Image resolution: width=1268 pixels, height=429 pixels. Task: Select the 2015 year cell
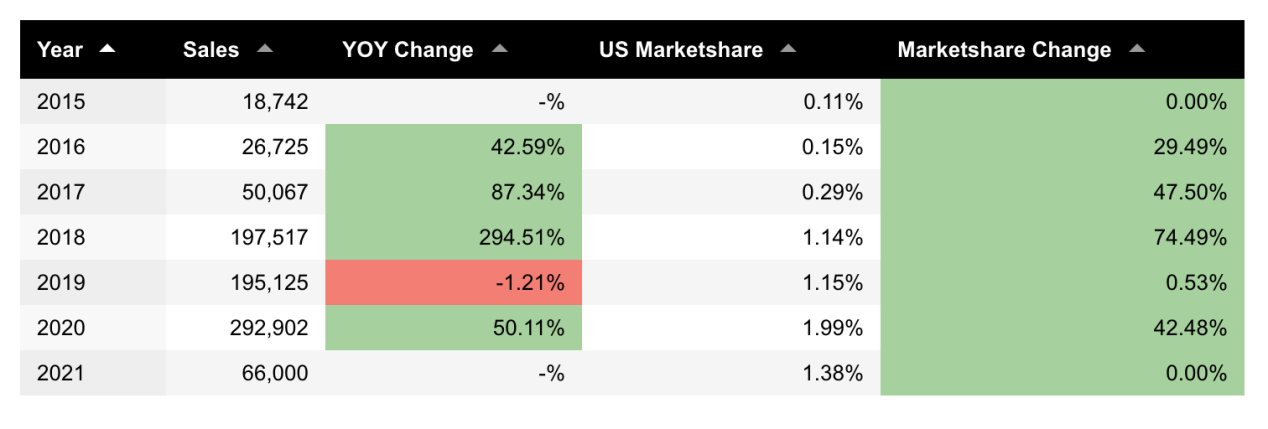tap(61, 102)
